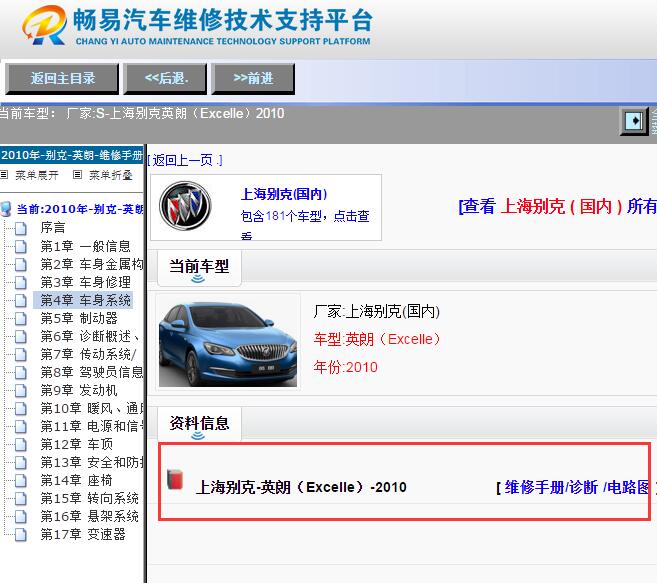Select the 当前车型 tab

pyautogui.click(x=199, y=267)
